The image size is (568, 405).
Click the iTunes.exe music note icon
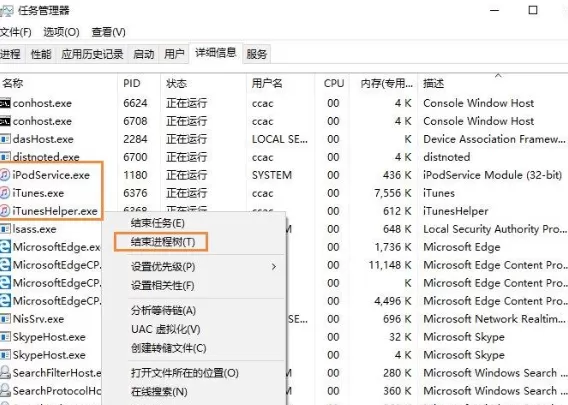pyautogui.click(x=5, y=193)
